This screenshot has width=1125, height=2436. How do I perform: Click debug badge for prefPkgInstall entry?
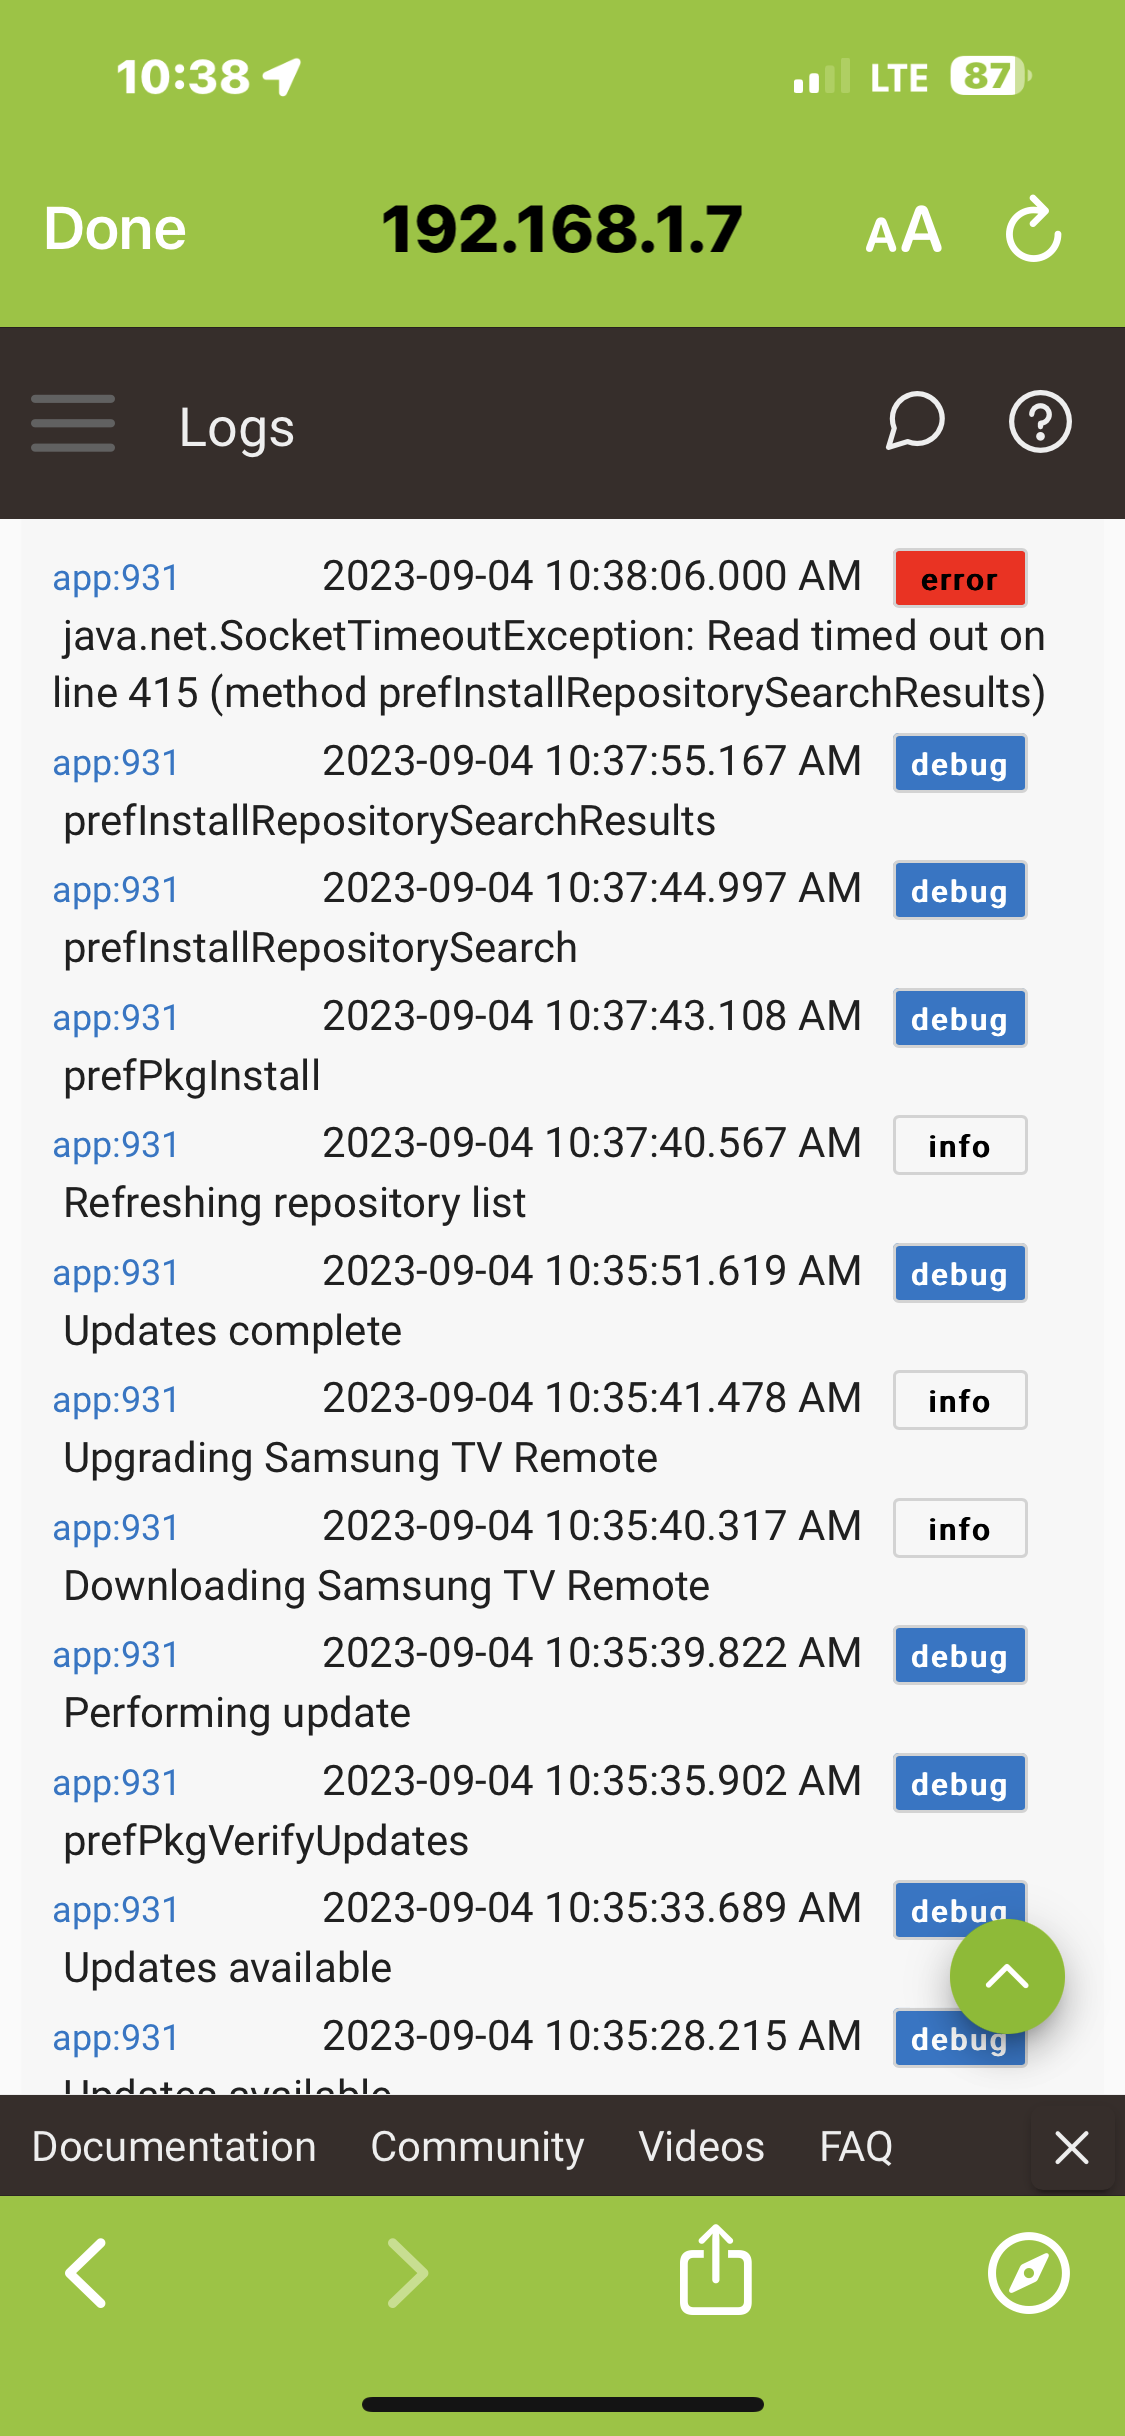[960, 1018]
